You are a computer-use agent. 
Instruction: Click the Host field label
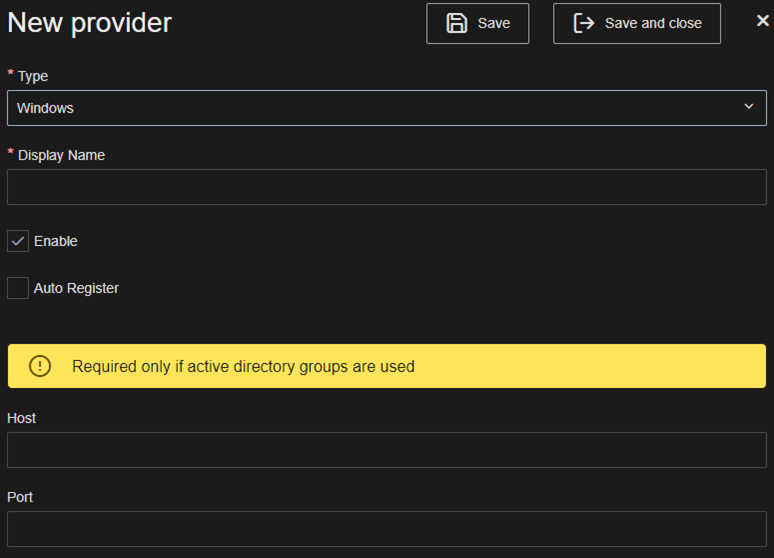(x=21, y=418)
